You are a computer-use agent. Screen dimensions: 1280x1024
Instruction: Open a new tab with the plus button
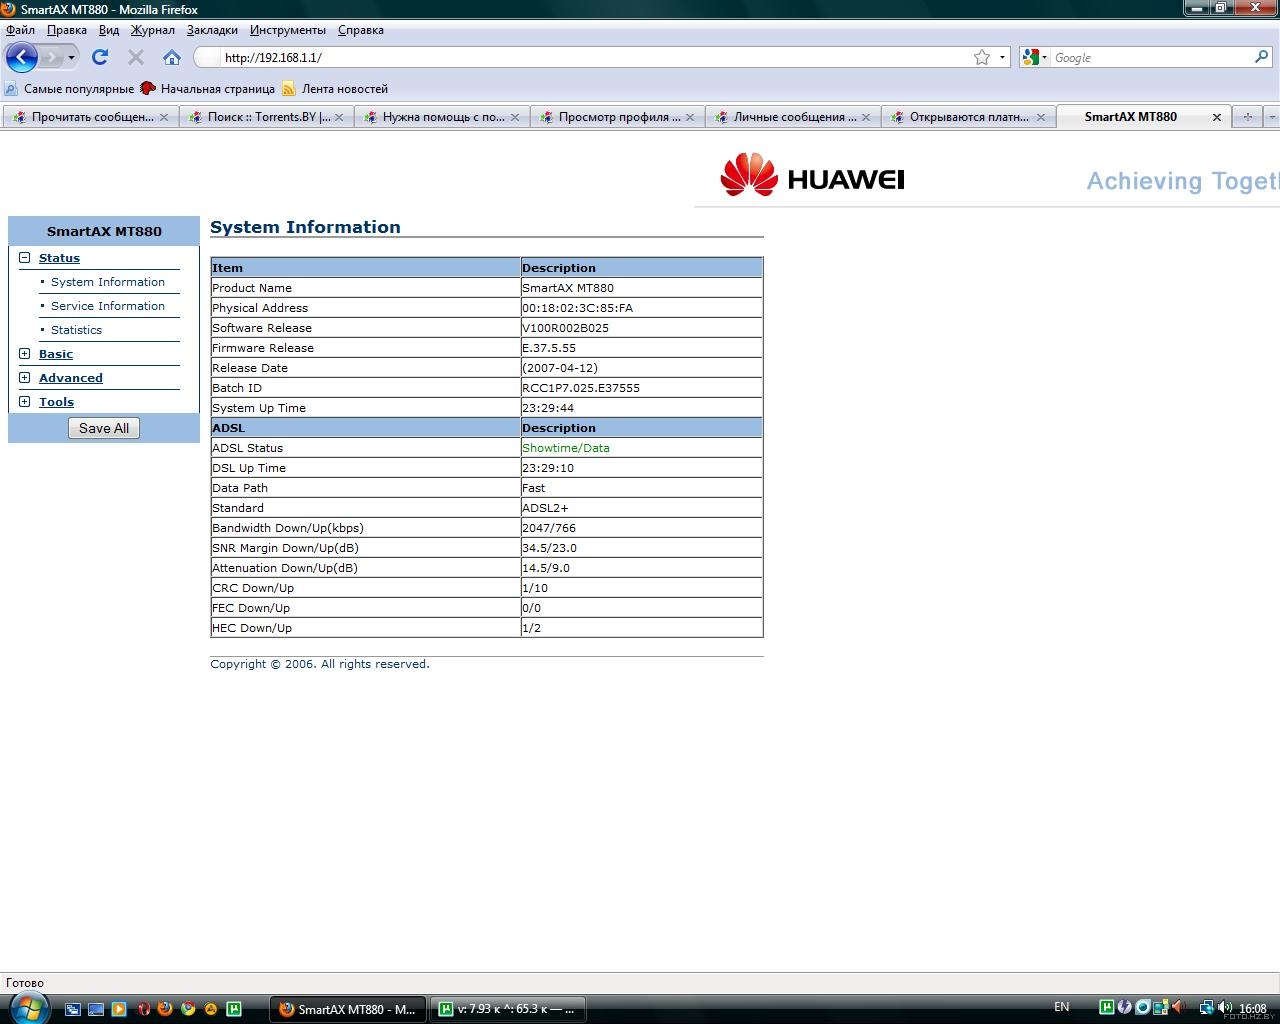point(1247,117)
